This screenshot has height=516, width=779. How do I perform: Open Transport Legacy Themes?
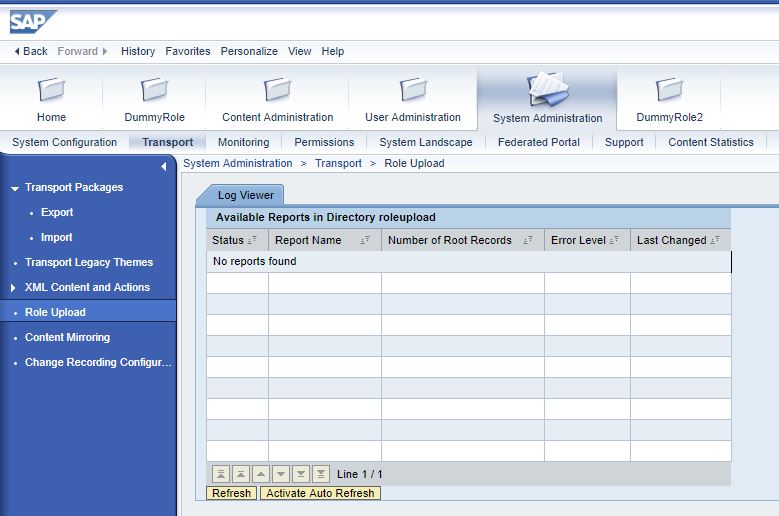(x=89, y=262)
